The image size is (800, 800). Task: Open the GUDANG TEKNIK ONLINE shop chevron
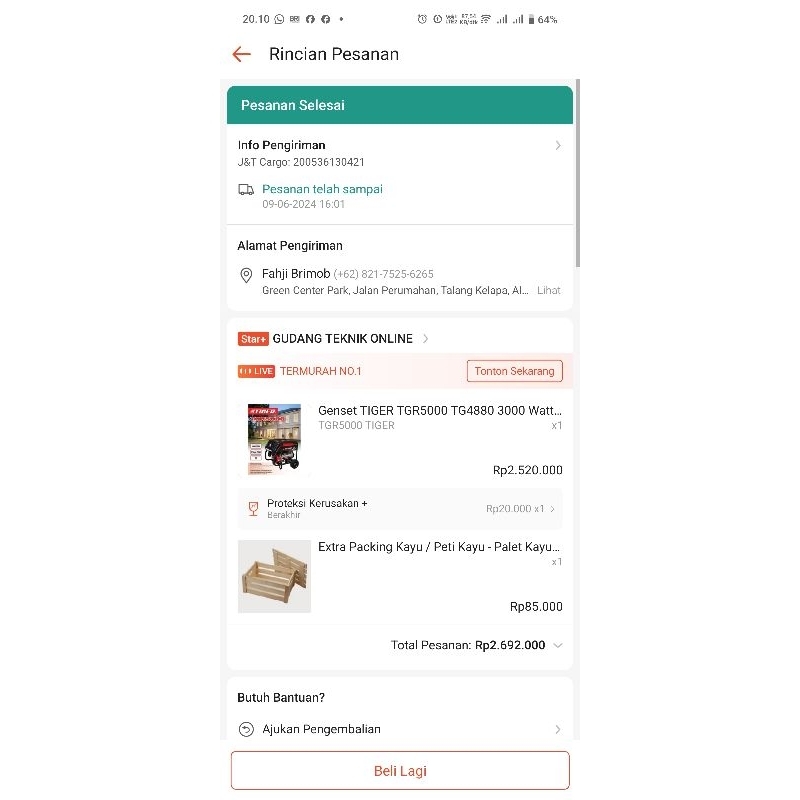pos(426,339)
